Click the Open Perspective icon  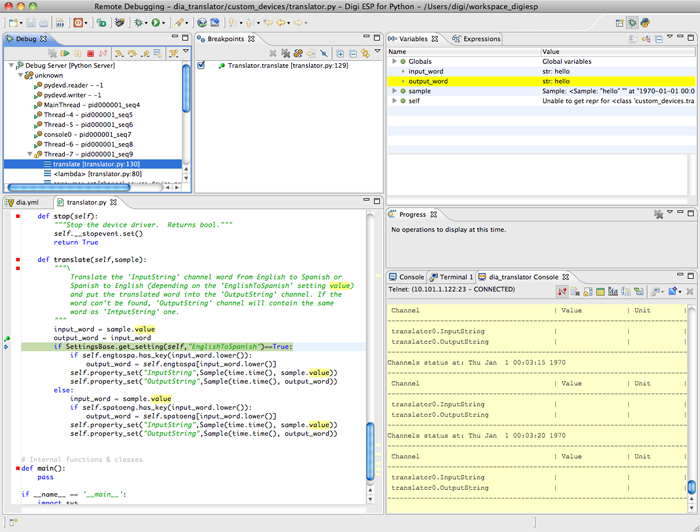(x=620, y=23)
